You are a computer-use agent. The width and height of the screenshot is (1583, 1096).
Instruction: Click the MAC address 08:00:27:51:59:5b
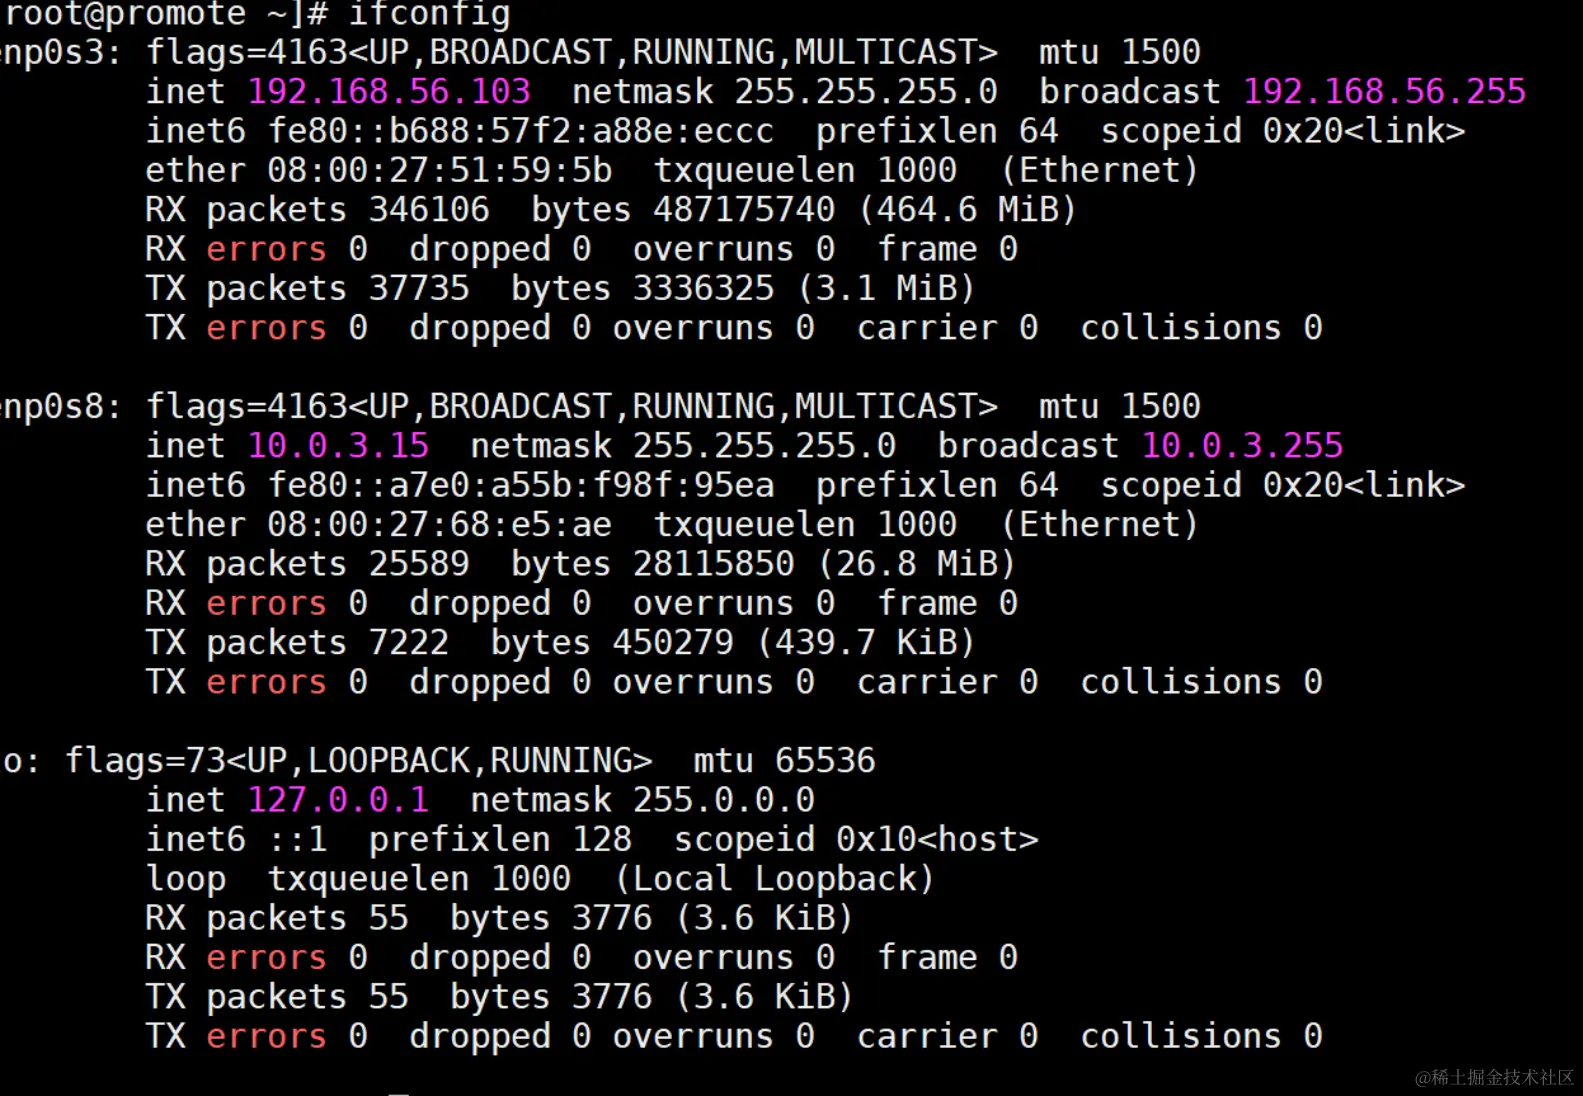(440, 170)
